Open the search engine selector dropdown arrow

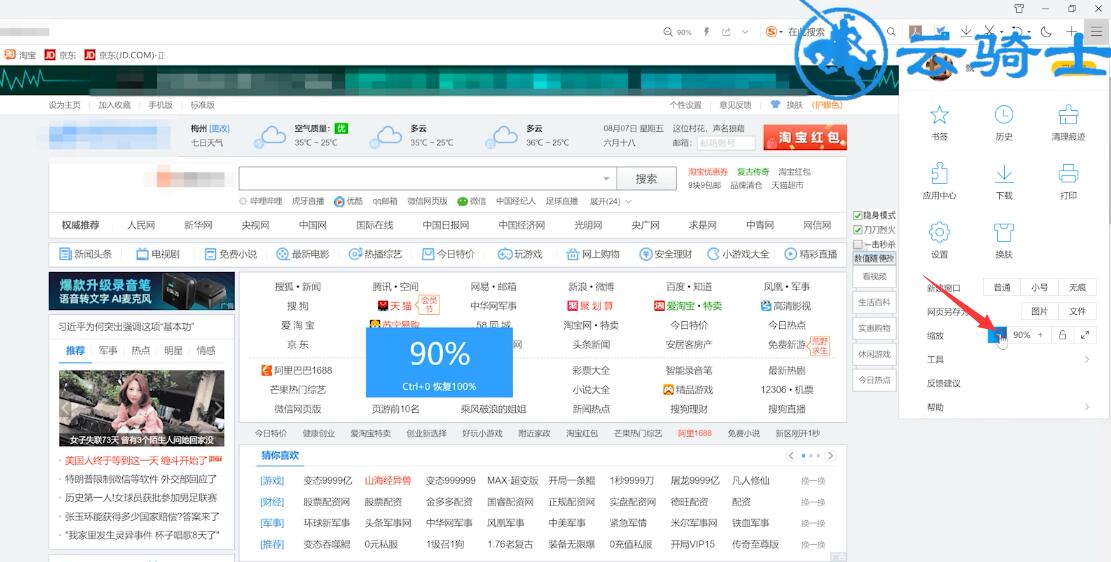(781, 32)
